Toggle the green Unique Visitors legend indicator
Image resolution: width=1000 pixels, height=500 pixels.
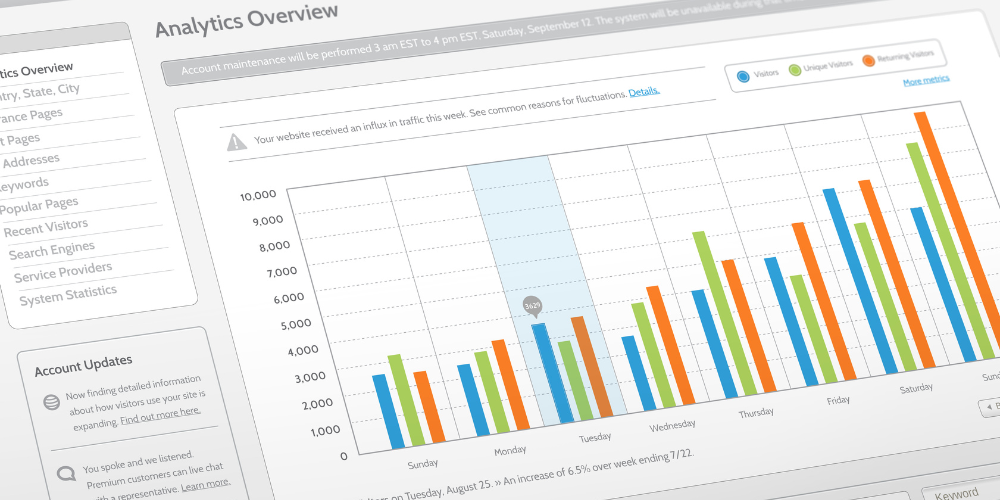tap(794, 69)
